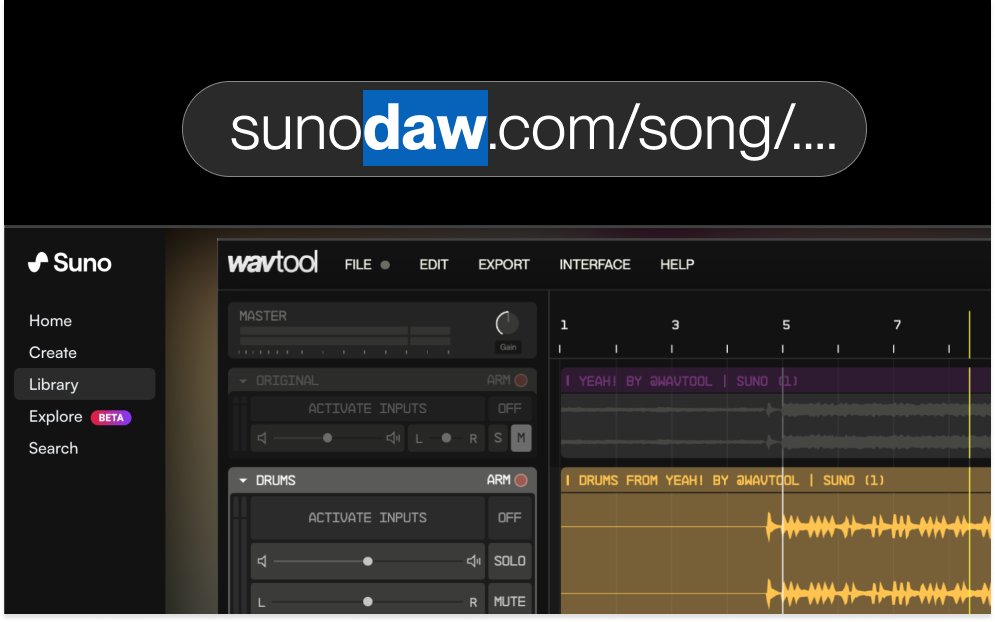Screen dimensions: 995x622
Task: Toggle the Drums track inputs OFF switch
Action: coord(510,518)
